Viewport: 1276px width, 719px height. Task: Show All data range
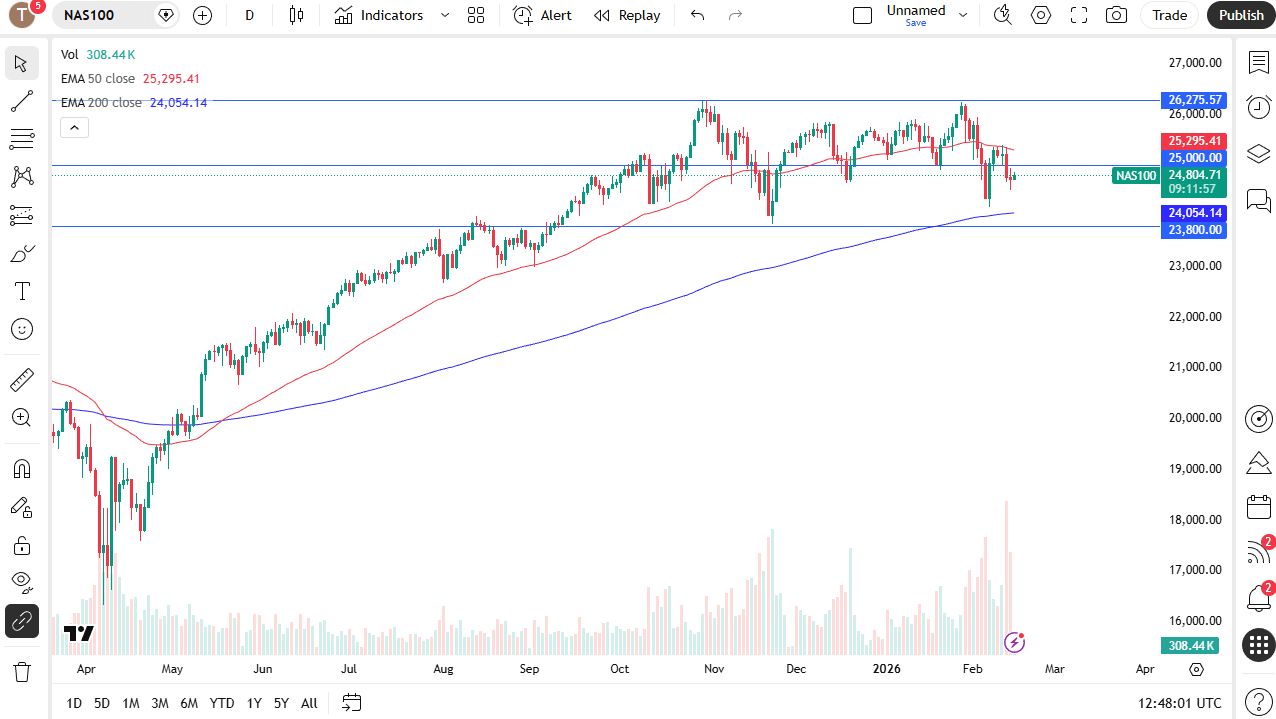[x=309, y=703]
